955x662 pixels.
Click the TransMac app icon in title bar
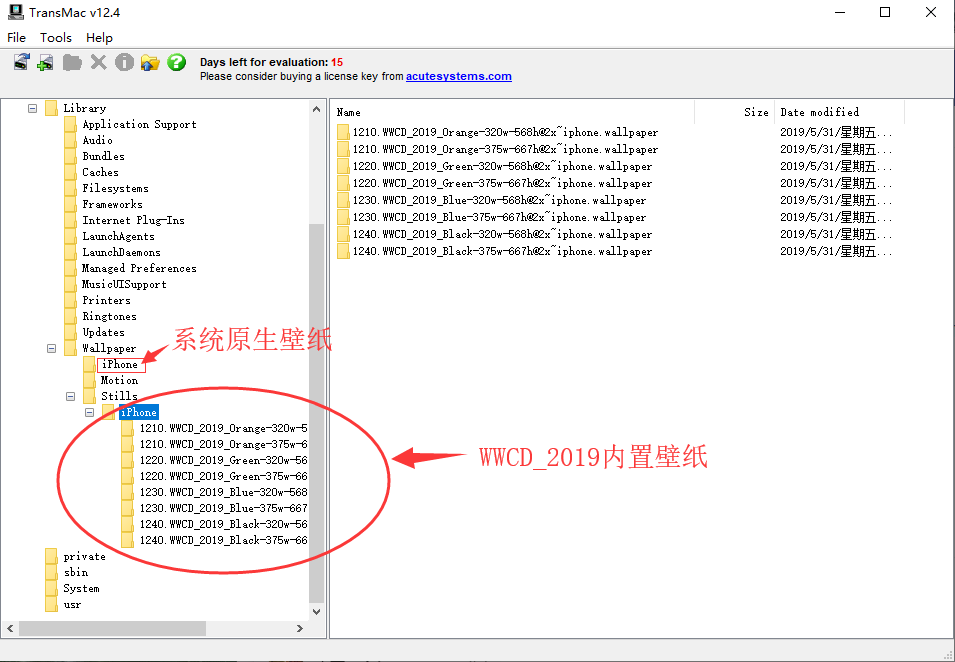coord(16,12)
